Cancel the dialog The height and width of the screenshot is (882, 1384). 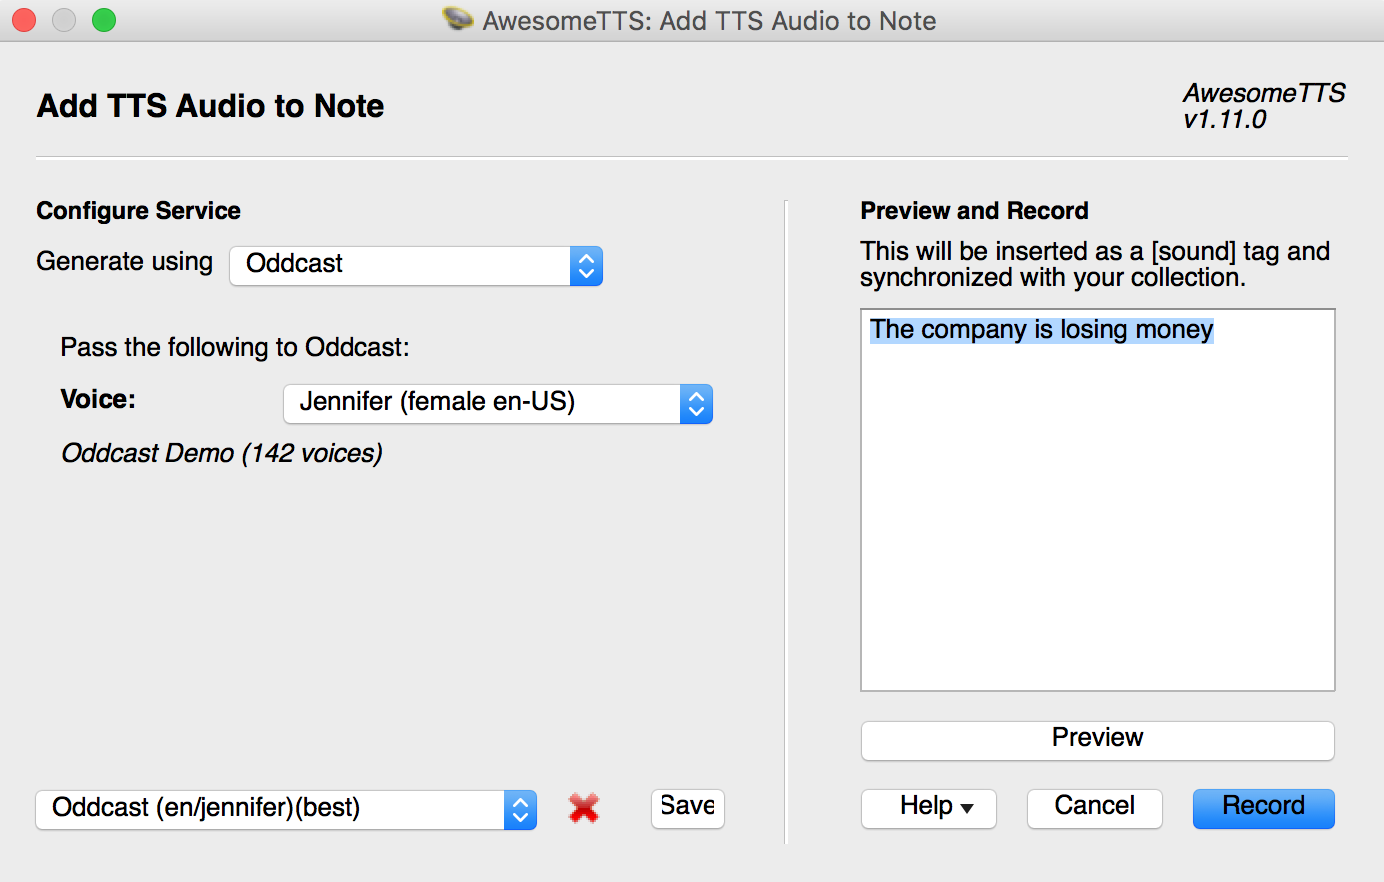tap(1095, 808)
